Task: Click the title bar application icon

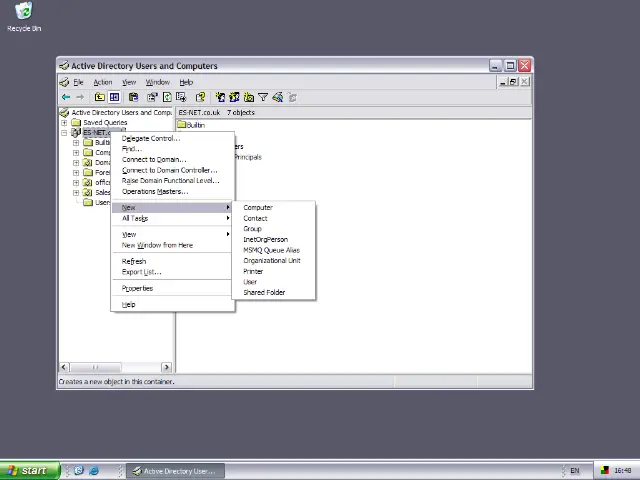Action: [x=64, y=66]
